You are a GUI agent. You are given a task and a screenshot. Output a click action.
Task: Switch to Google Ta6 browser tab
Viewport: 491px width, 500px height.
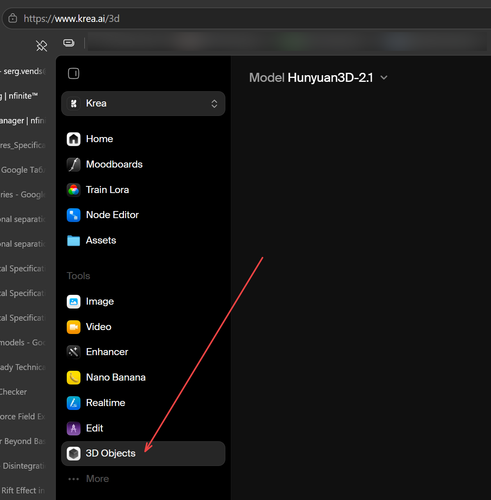23,170
